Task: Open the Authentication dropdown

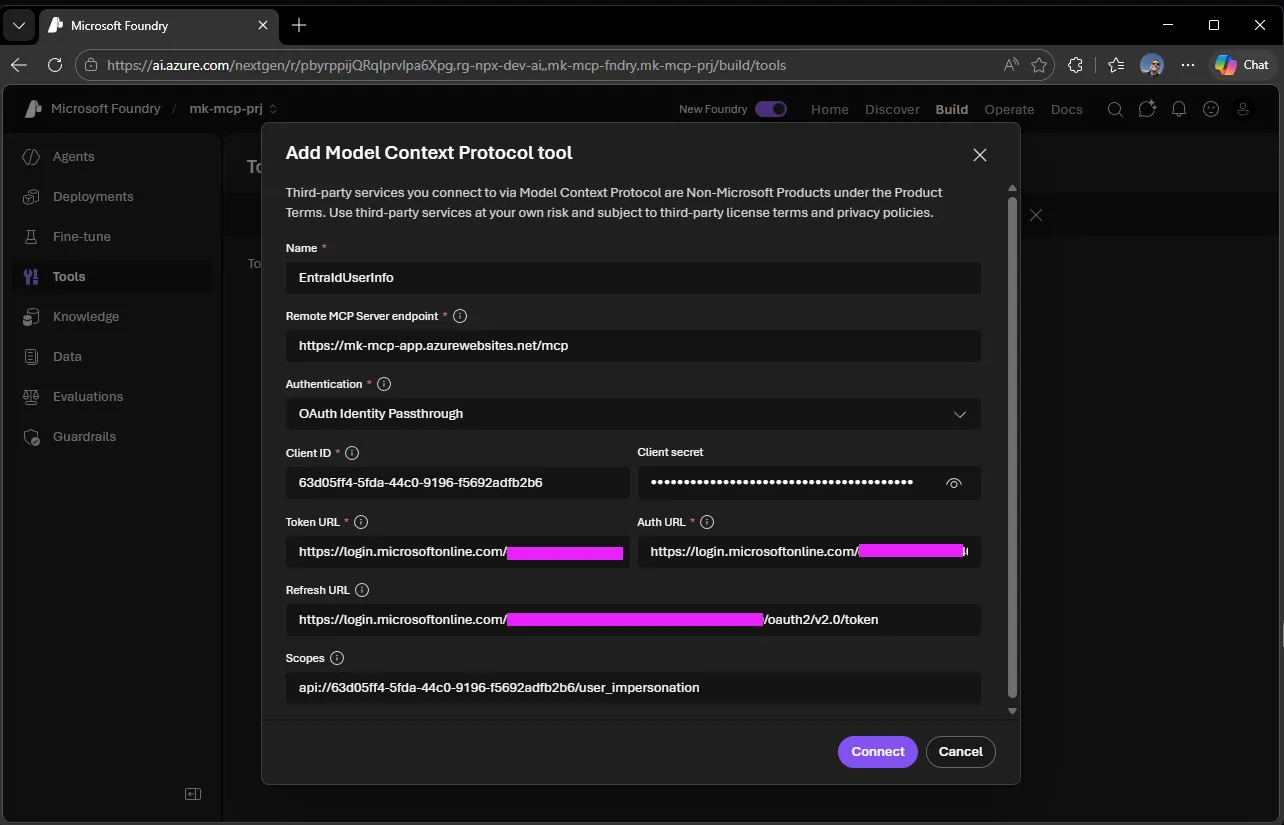Action: pos(633,414)
